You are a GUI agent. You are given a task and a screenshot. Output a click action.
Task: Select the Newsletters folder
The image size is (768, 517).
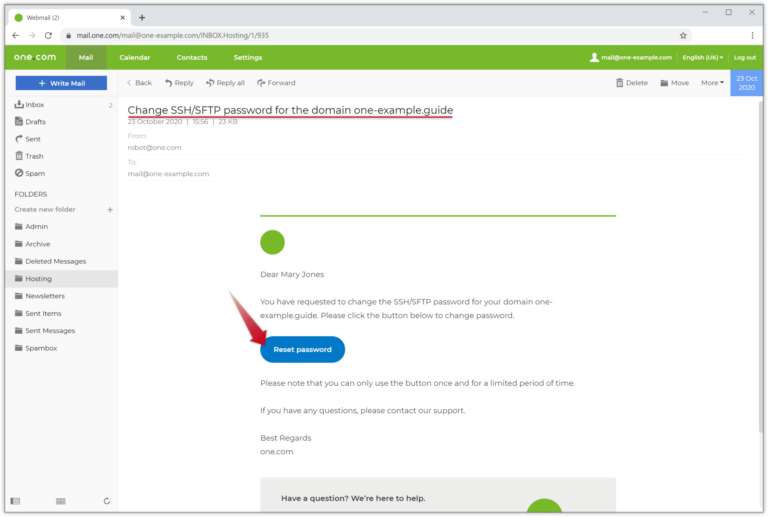61,296
